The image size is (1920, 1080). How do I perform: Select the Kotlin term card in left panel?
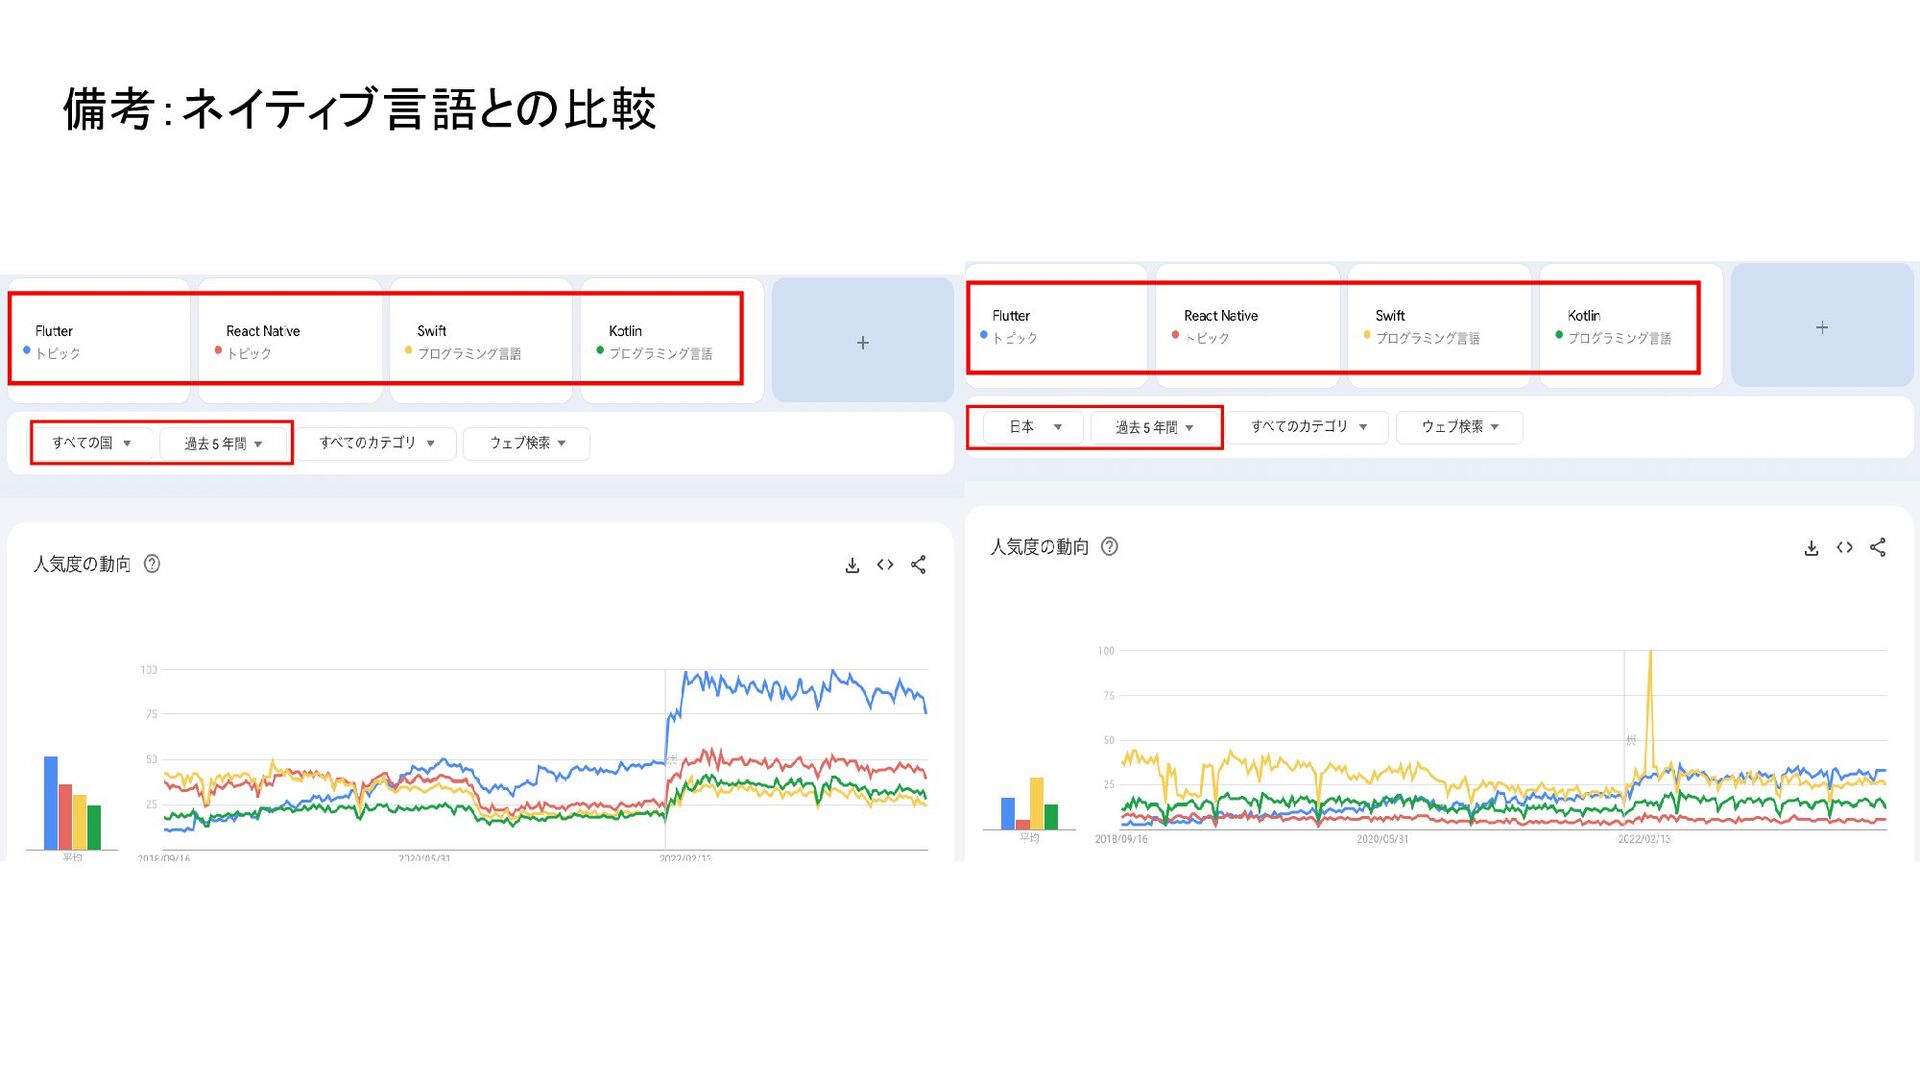[672, 341]
